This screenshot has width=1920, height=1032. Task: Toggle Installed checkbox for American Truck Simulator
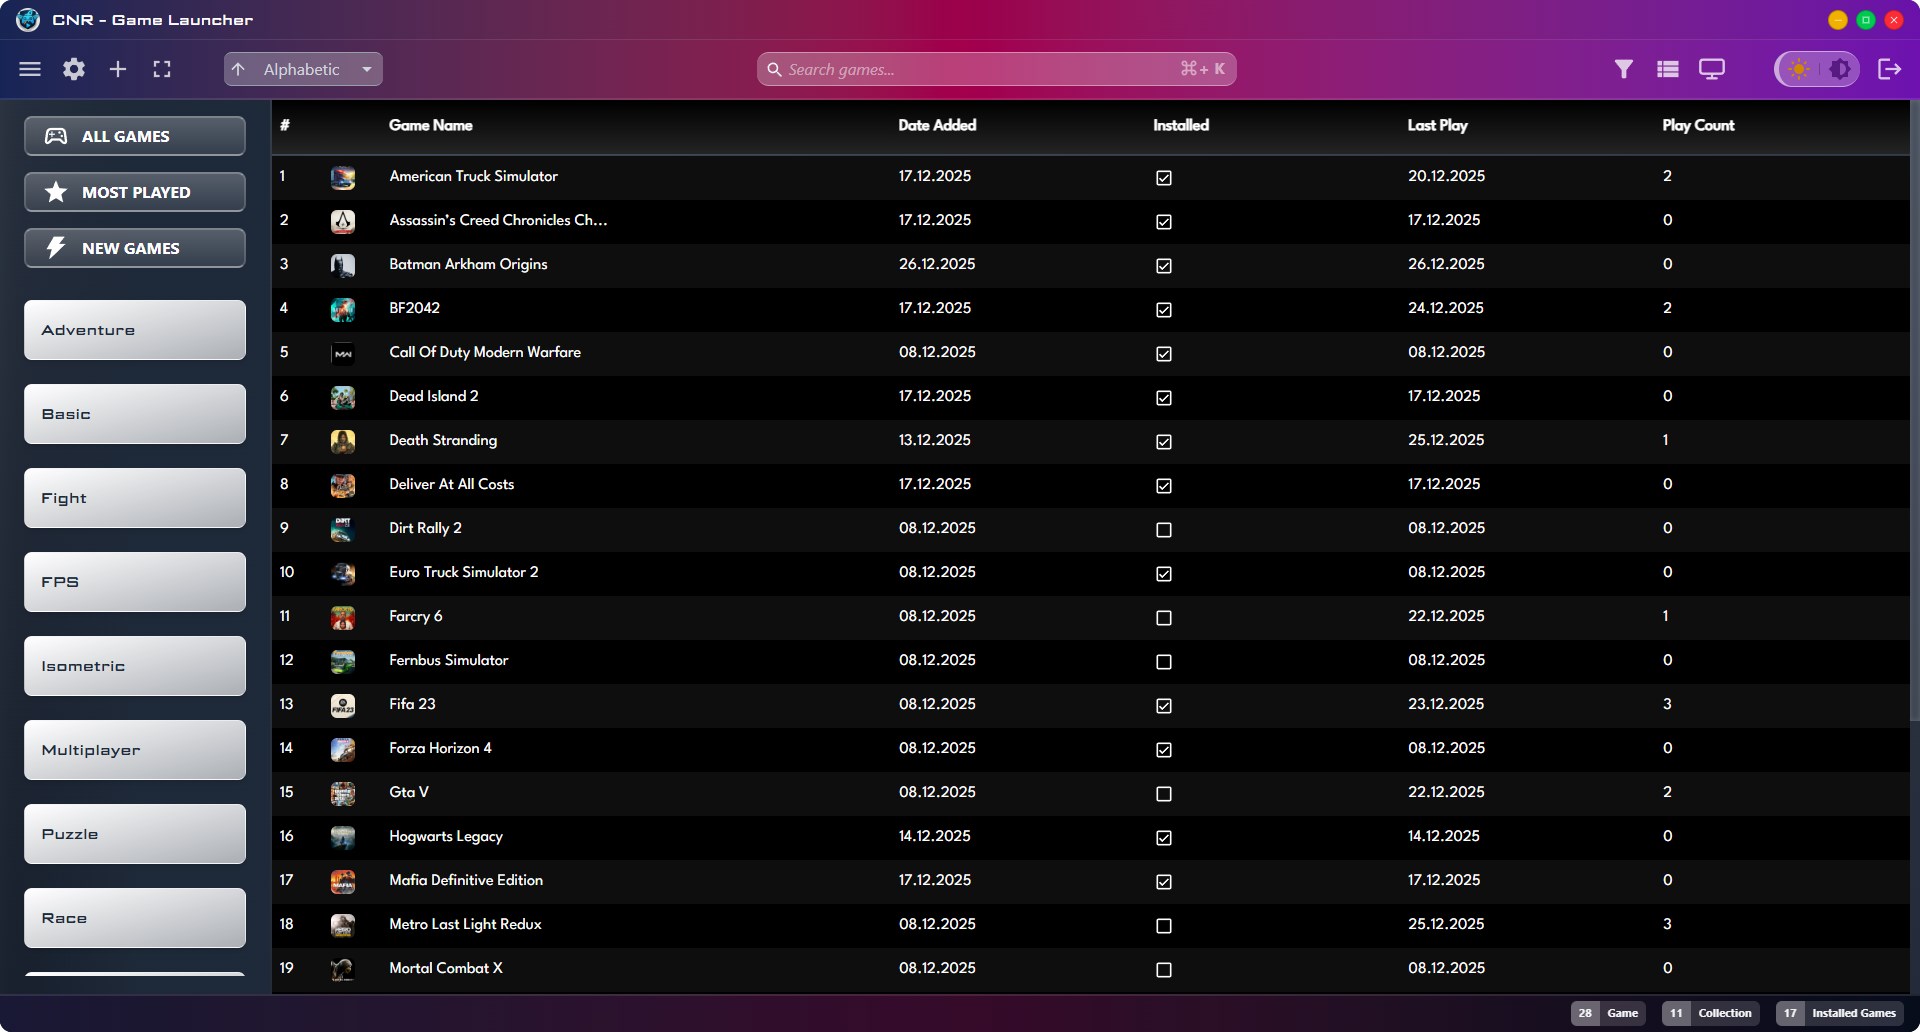[x=1164, y=178]
